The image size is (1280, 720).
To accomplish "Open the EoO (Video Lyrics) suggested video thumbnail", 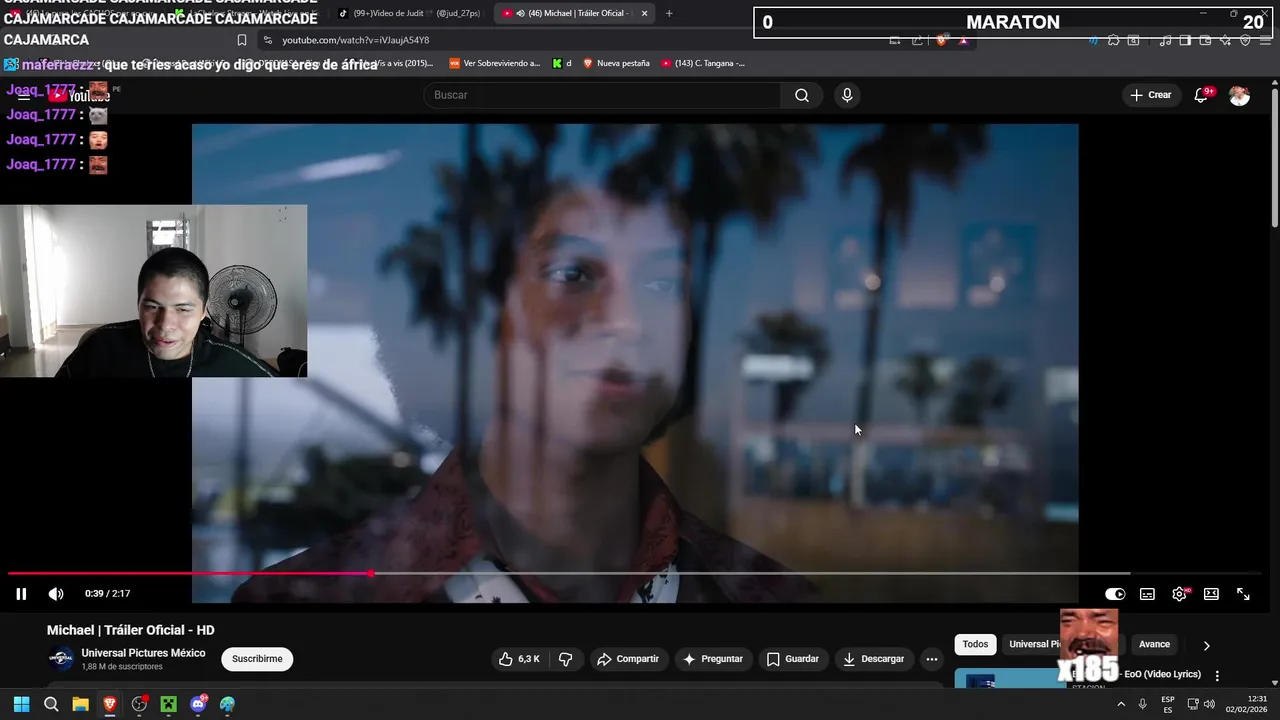I will point(1008,680).
